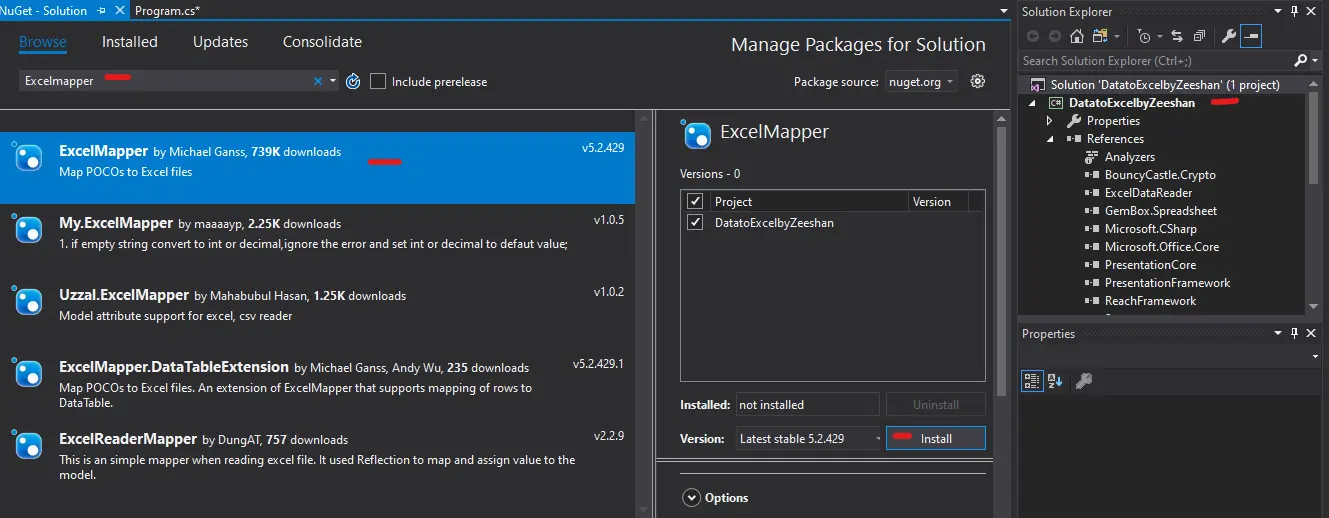Click the Uzzal.ExcelMapper package icon

[x=28, y=301]
